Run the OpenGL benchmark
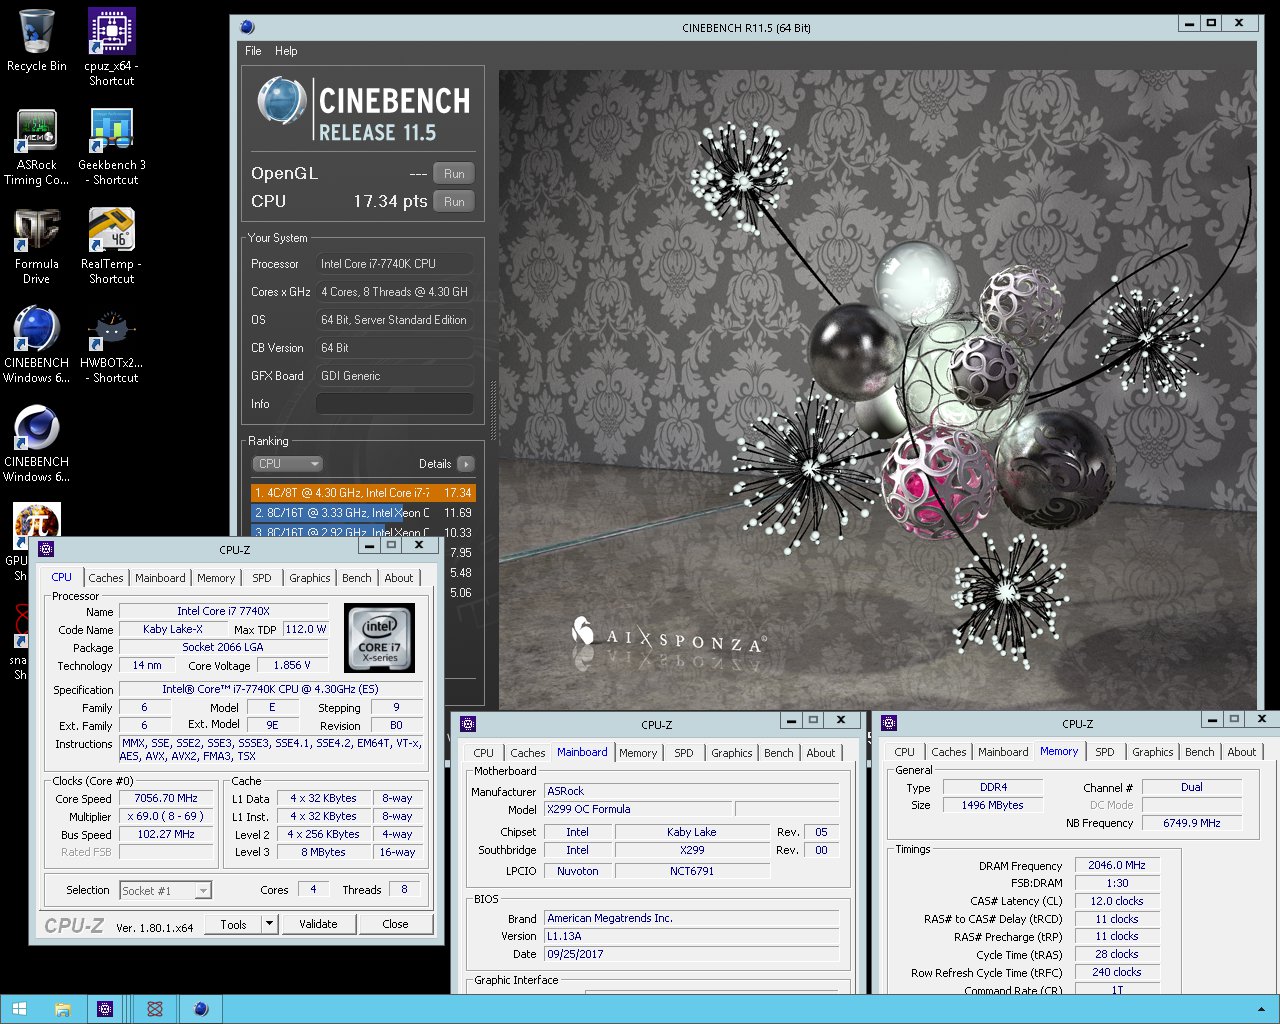1280x1024 pixels. pyautogui.click(x=454, y=174)
